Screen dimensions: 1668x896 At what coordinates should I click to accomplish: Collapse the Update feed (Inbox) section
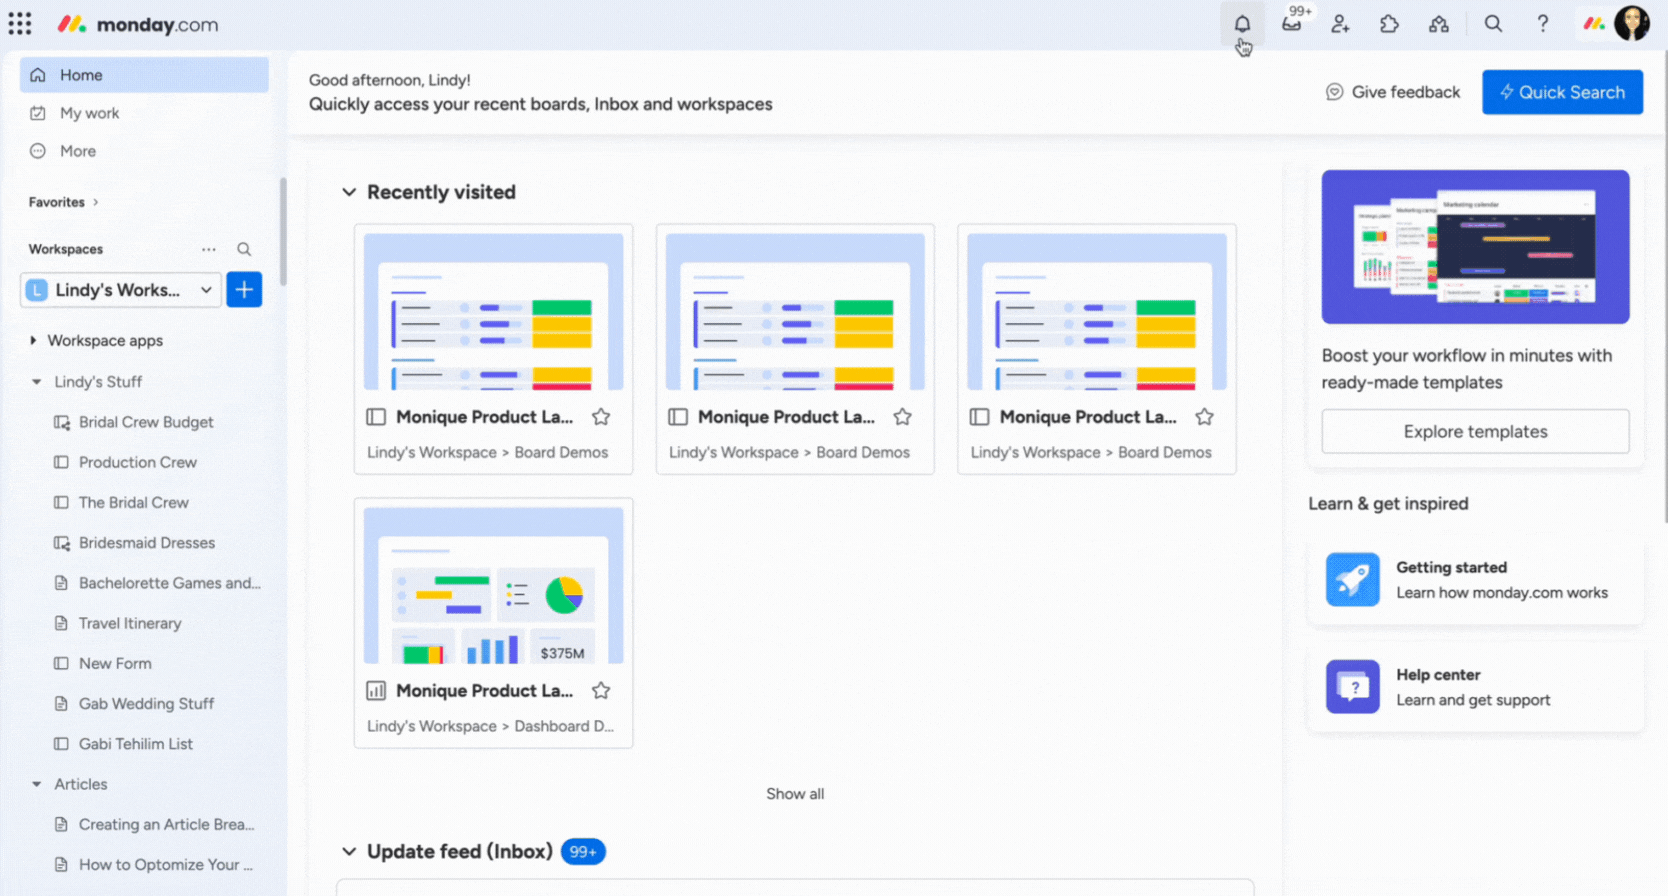[349, 852]
